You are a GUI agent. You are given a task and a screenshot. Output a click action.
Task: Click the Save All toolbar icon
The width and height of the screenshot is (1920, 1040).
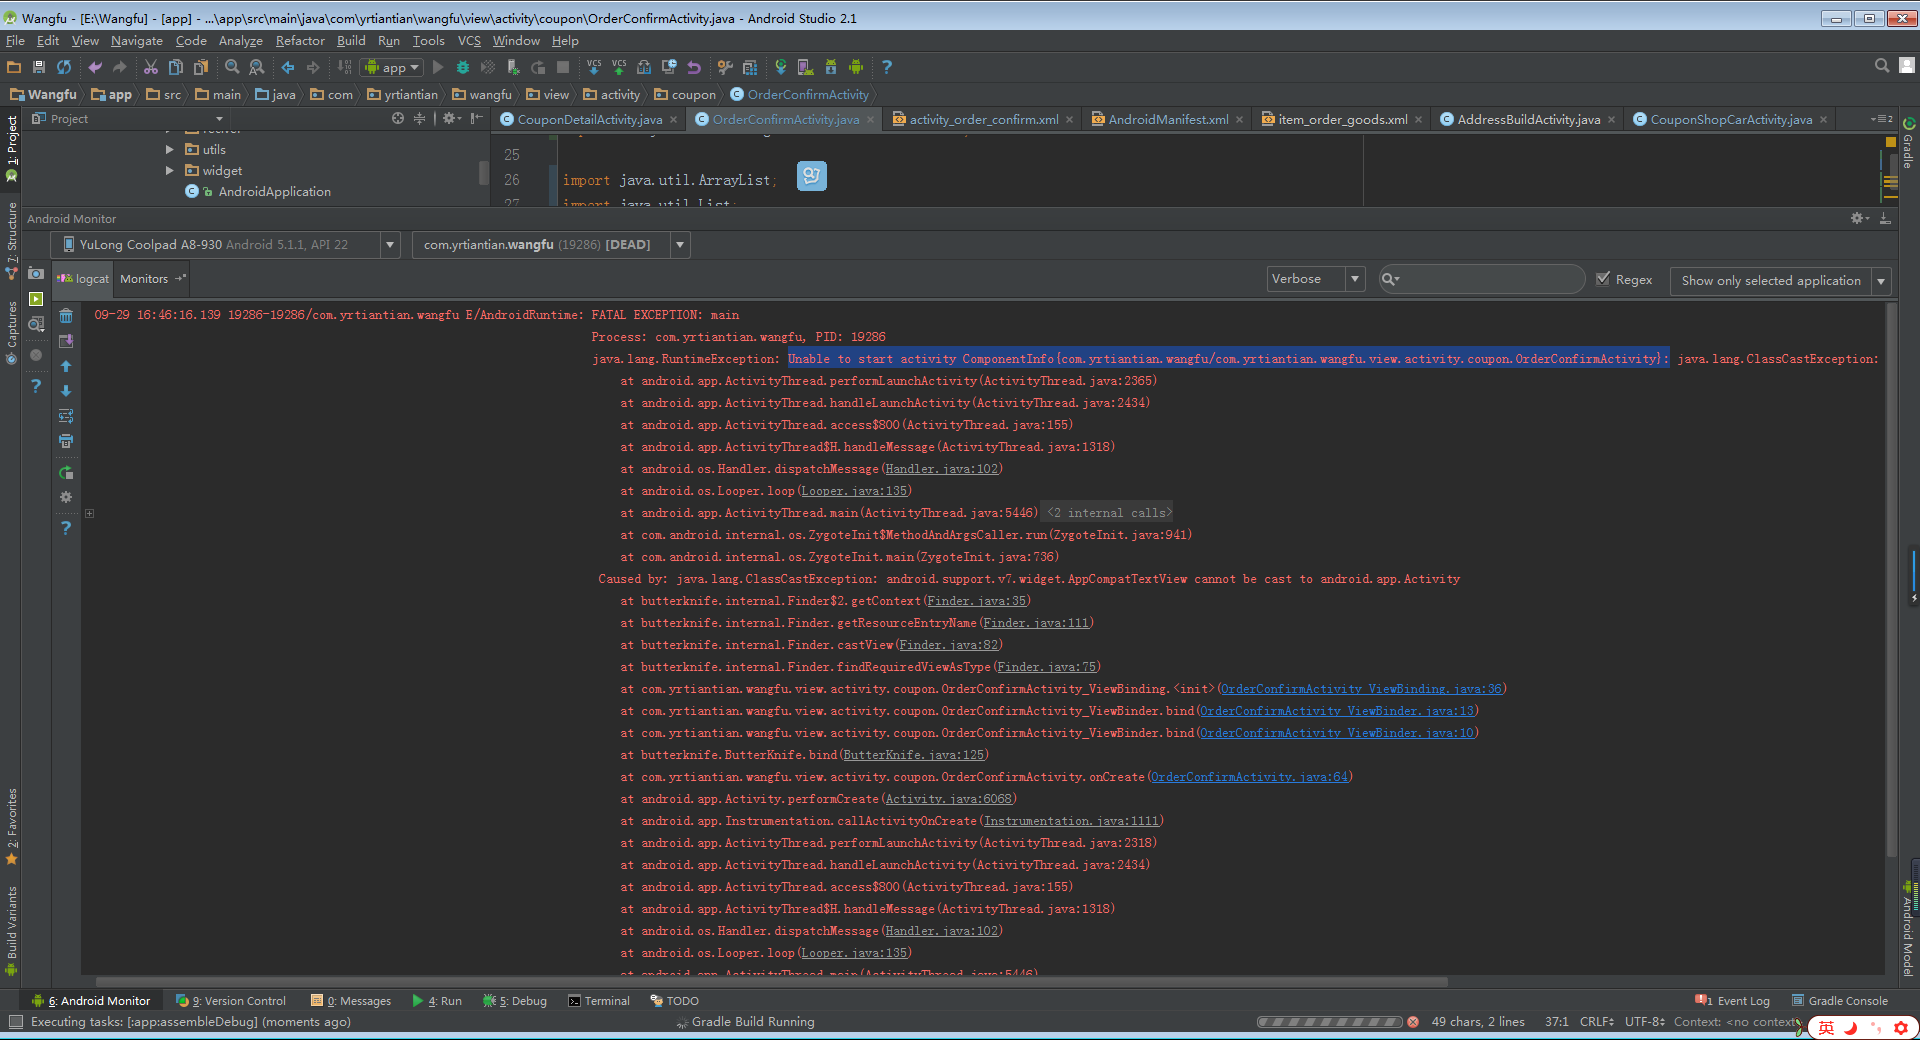pos(39,67)
